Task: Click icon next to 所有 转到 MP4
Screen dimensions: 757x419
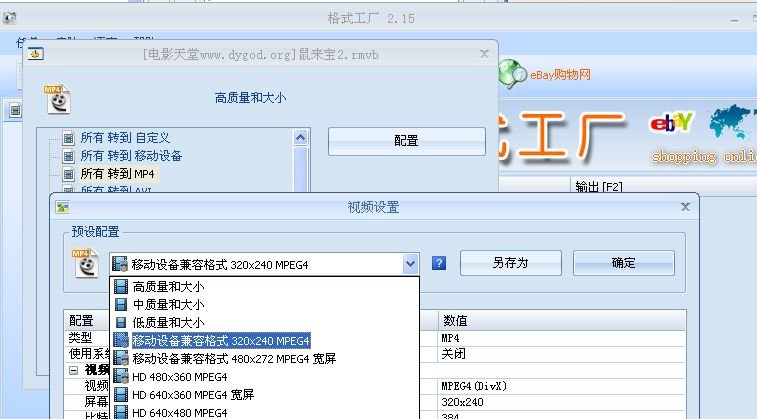Action: coord(69,174)
